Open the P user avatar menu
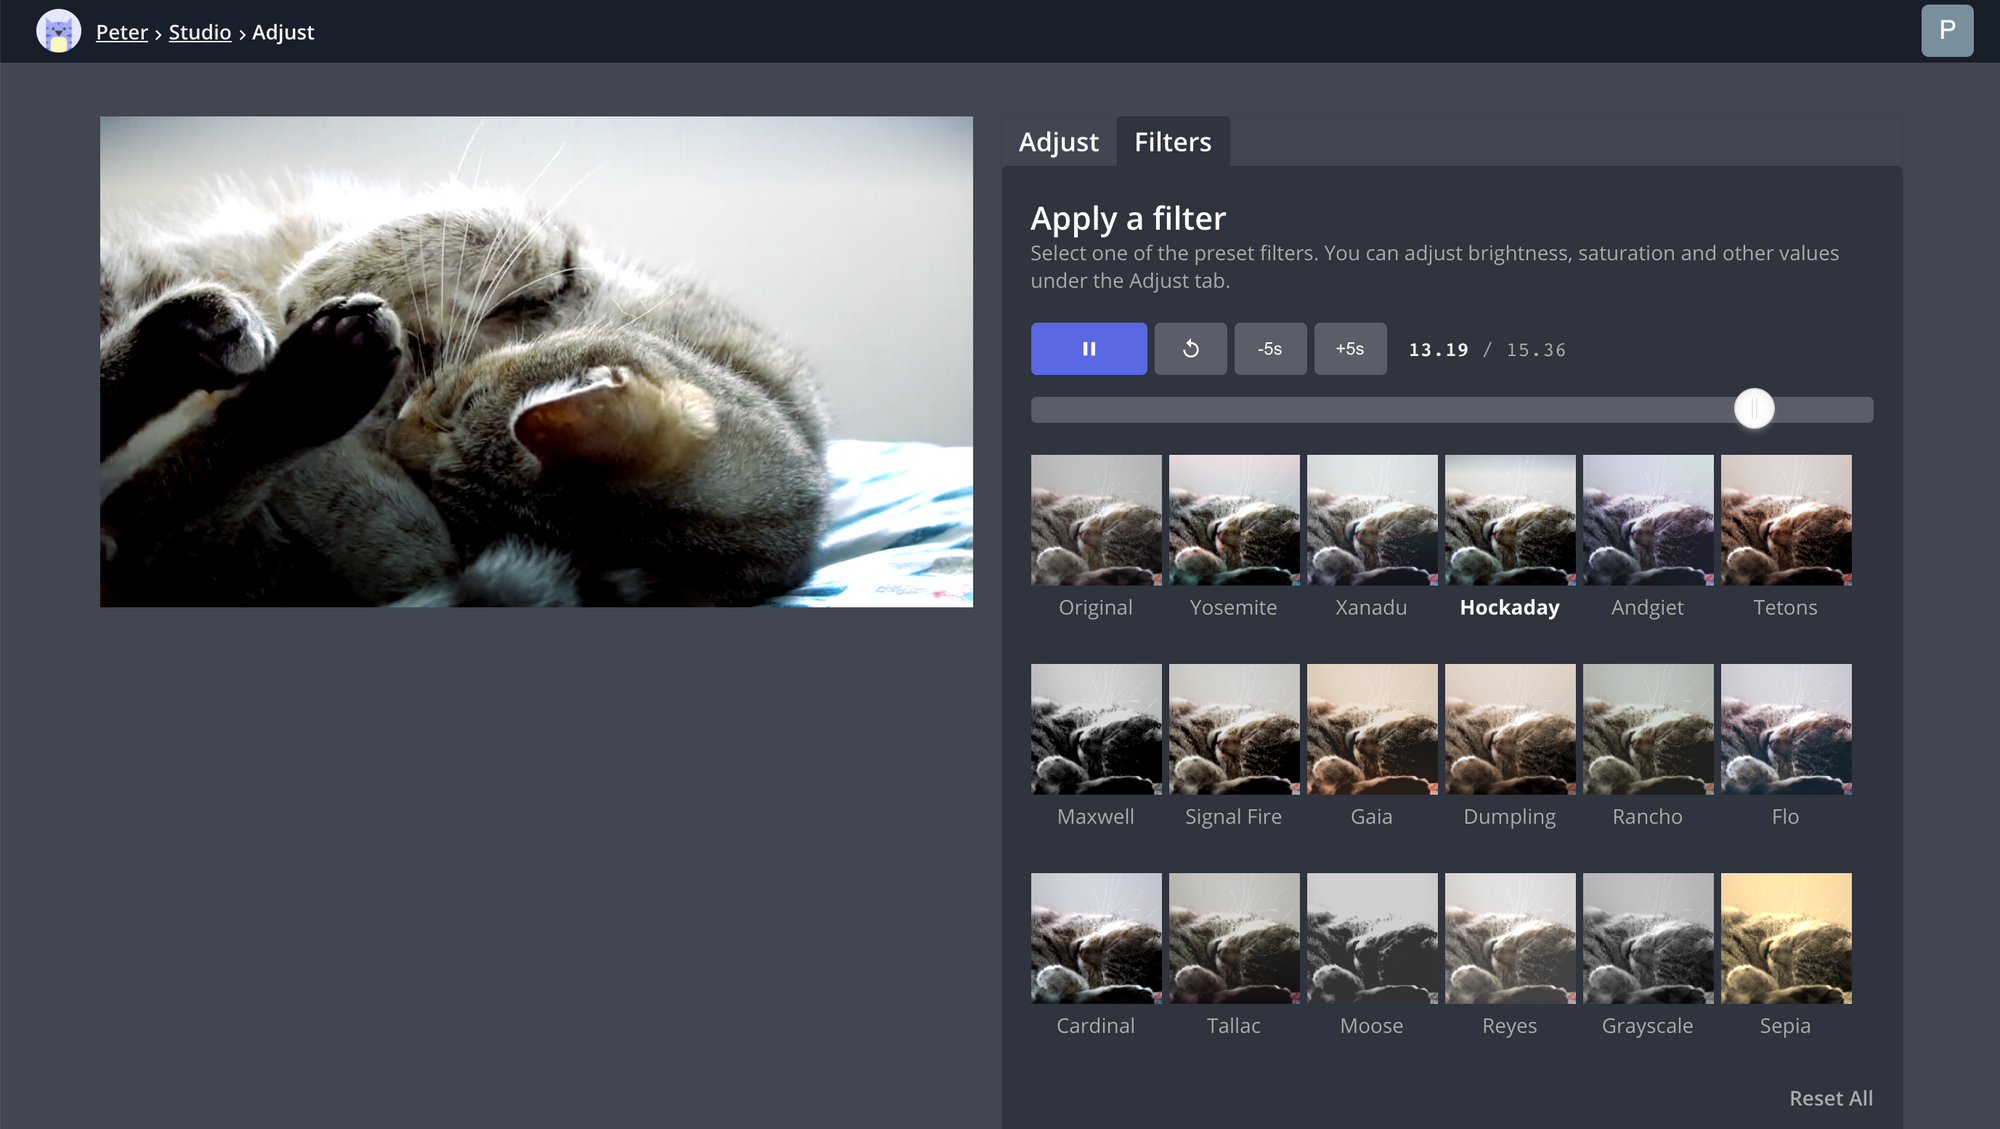The image size is (2000, 1129). click(1946, 30)
